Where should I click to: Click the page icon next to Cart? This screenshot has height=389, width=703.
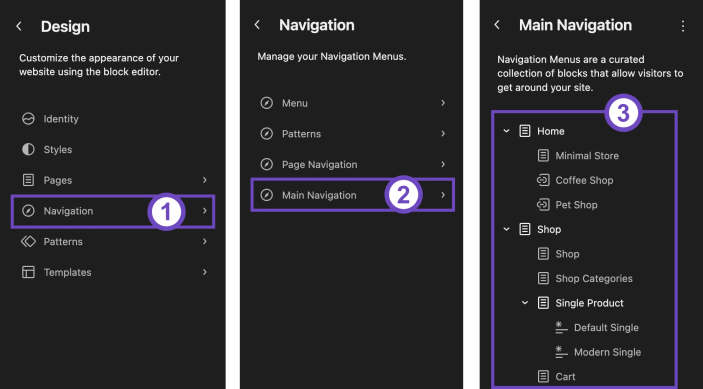[543, 376]
